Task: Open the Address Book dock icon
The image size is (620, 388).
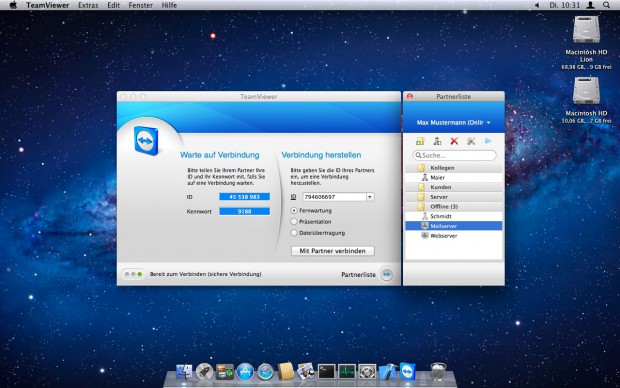Action: click(x=286, y=372)
